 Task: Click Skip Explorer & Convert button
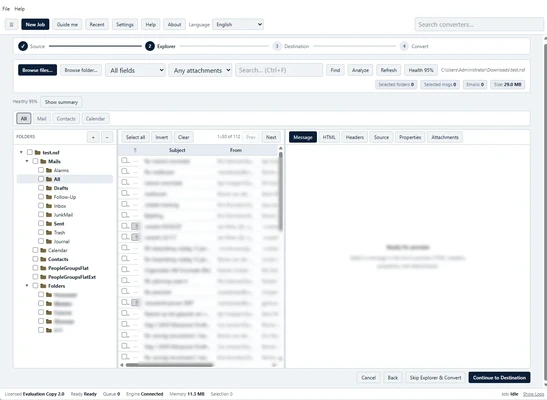pos(435,378)
